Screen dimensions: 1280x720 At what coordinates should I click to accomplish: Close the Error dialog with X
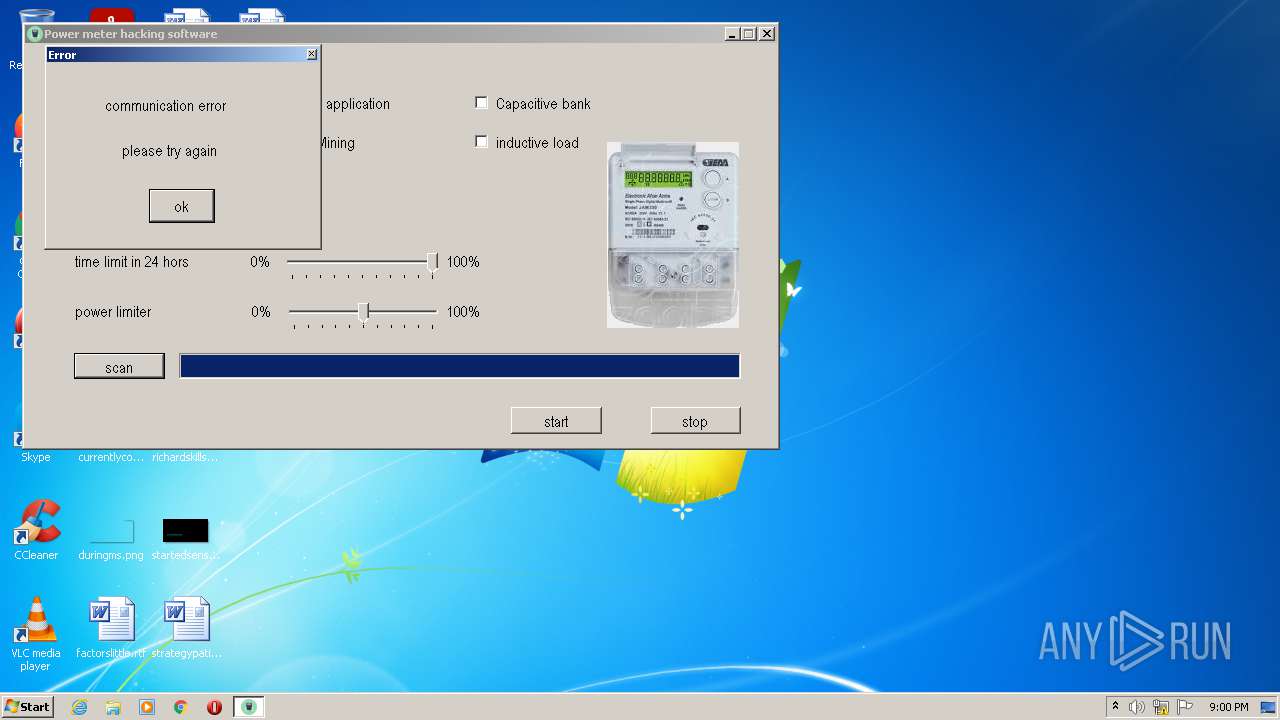pyautogui.click(x=311, y=54)
